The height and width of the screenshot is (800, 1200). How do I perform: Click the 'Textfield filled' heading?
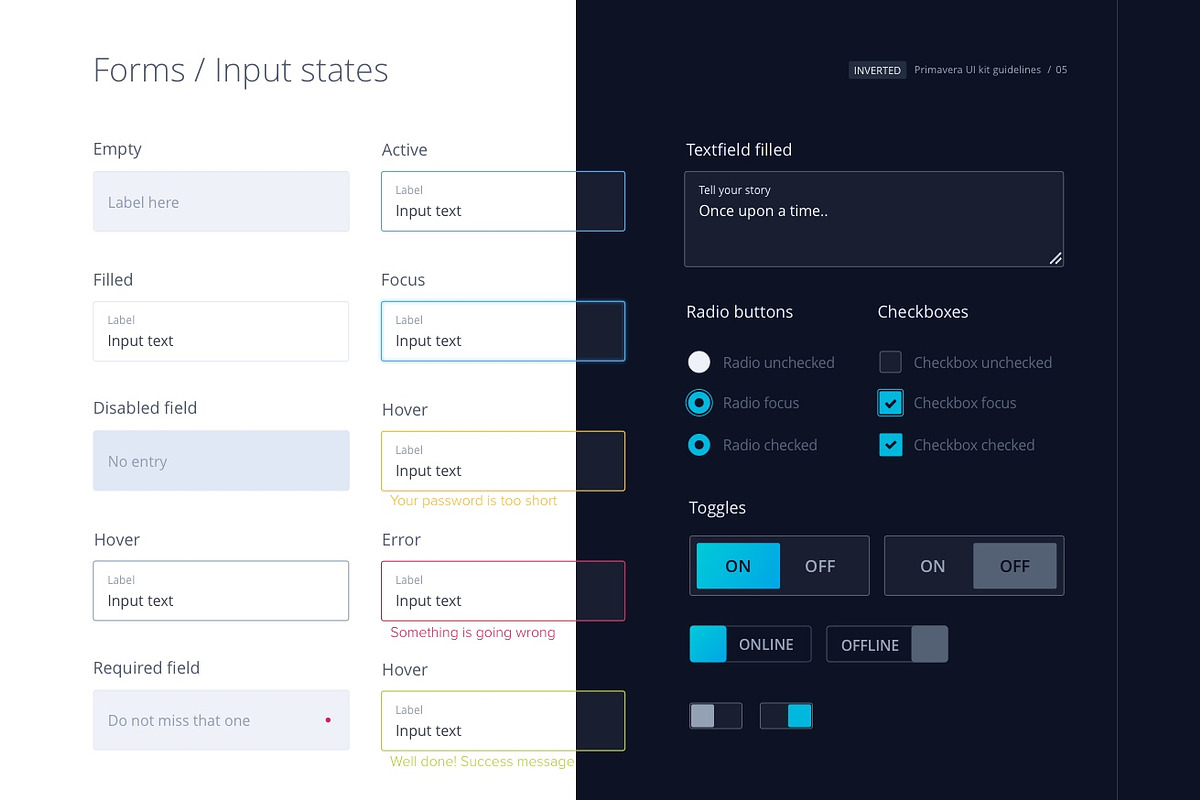(x=739, y=150)
